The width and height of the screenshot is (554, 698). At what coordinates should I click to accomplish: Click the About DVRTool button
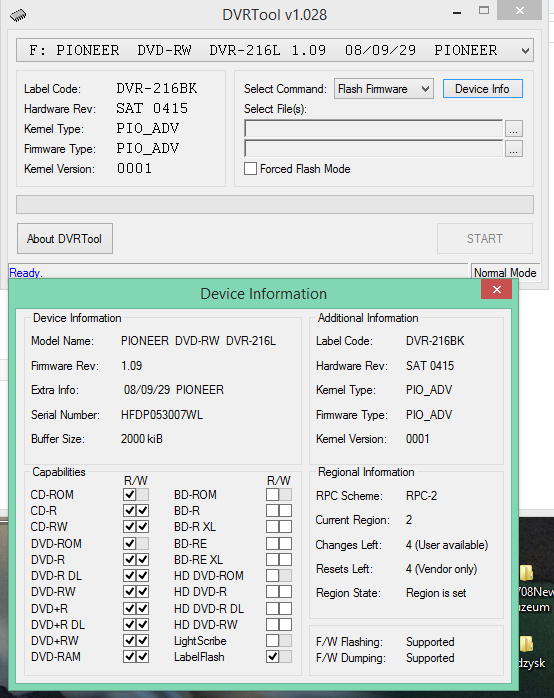tap(65, 239)
